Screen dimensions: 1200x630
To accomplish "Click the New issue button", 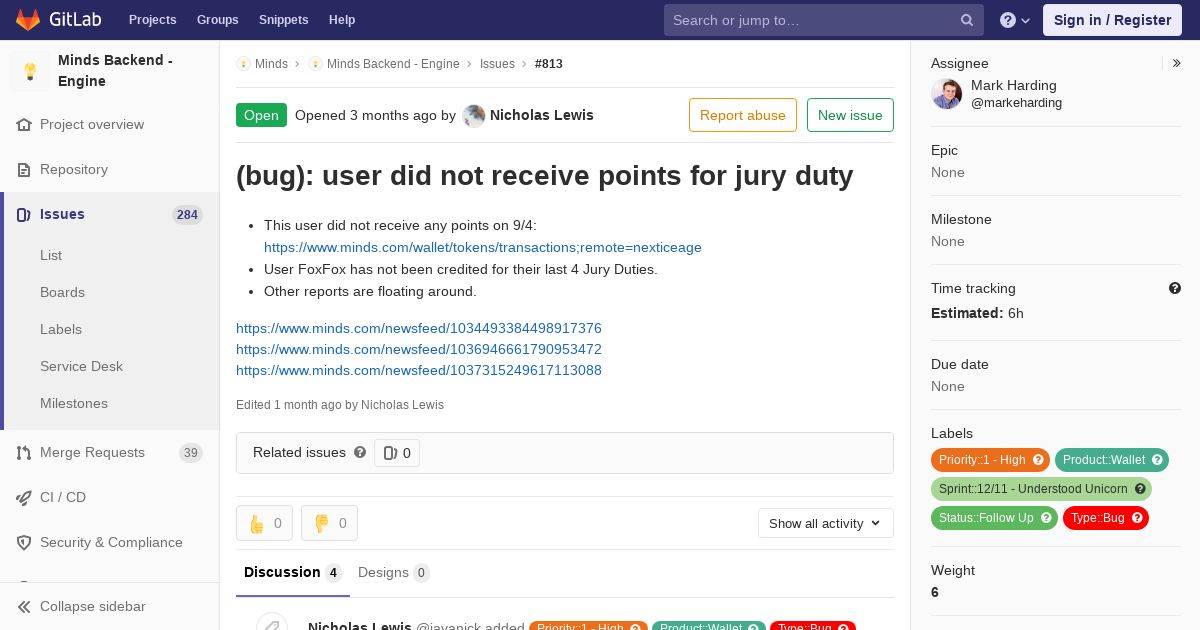I will (850, 115).
